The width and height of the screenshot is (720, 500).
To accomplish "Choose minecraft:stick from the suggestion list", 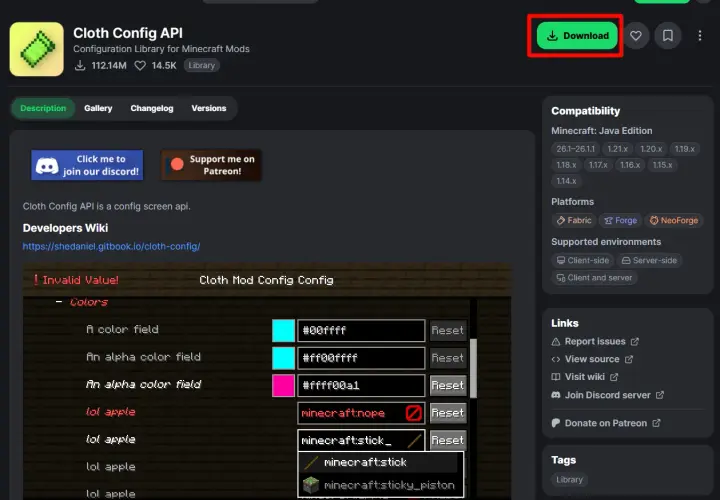I will coord(379,462).
